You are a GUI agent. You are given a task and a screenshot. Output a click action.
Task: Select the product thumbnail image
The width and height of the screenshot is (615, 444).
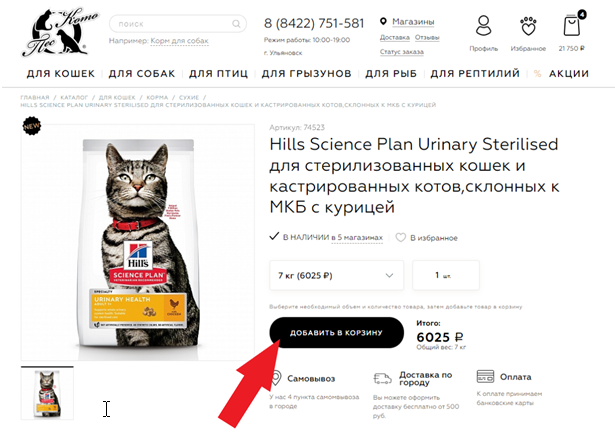(47, 393)
